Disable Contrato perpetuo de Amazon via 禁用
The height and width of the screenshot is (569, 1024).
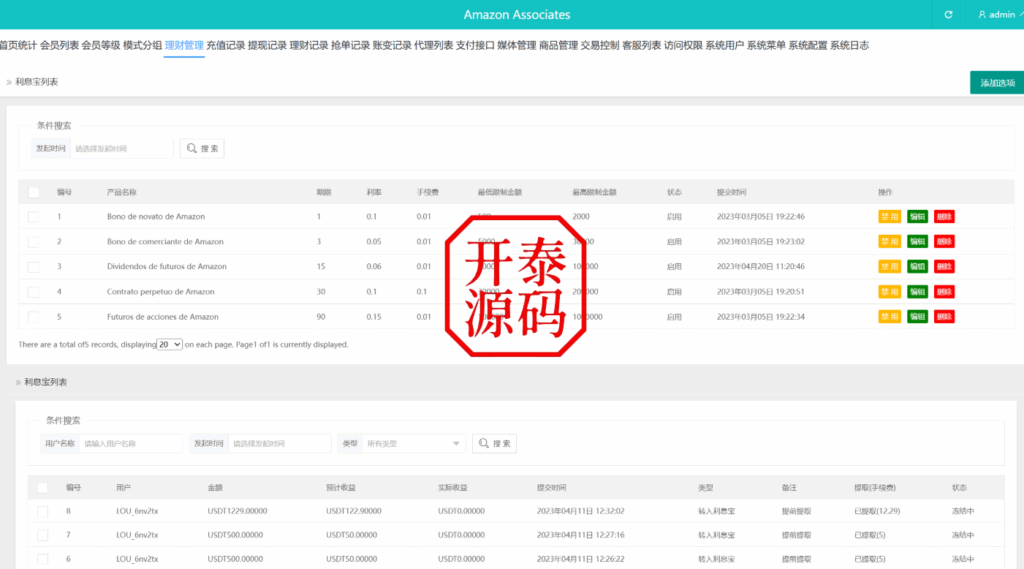tap(889, 292)
